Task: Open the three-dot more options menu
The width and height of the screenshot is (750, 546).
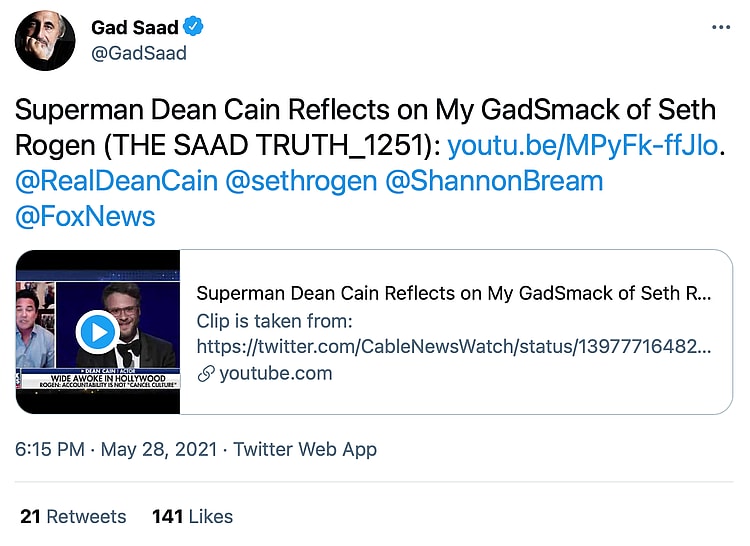Action: point(721,27)
